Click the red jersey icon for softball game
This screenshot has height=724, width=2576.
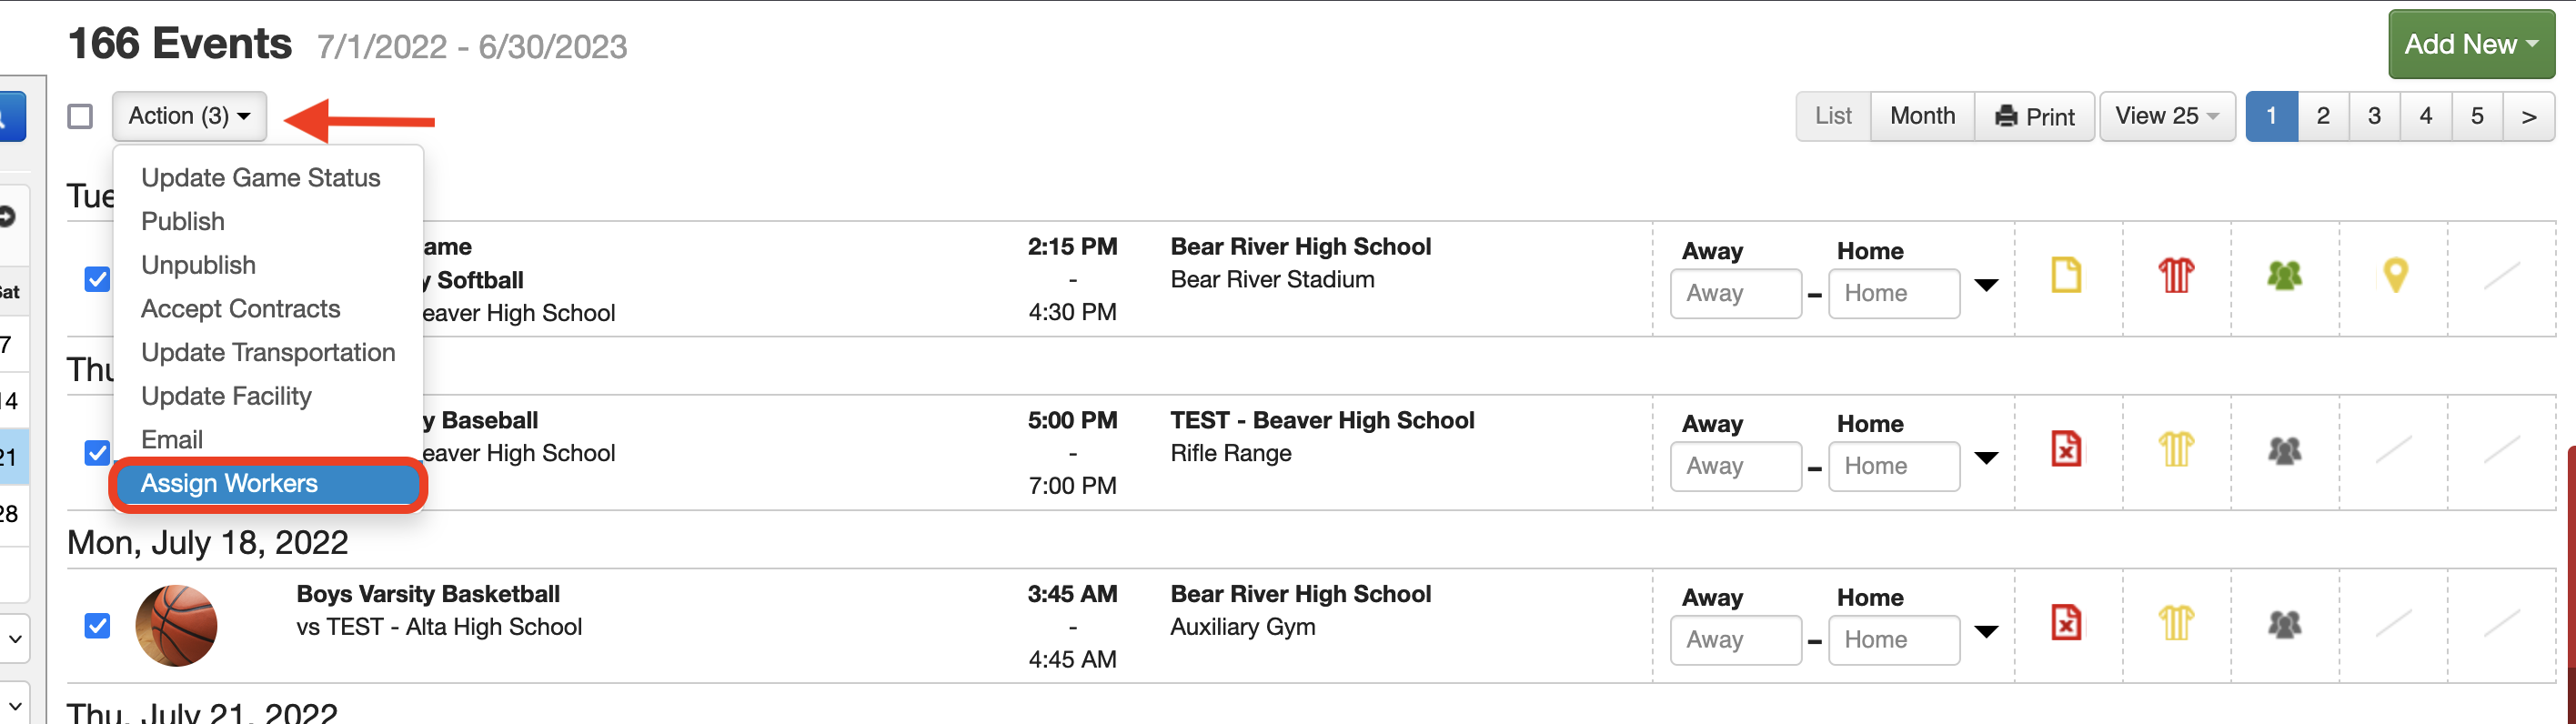(x=2176, y=275)
